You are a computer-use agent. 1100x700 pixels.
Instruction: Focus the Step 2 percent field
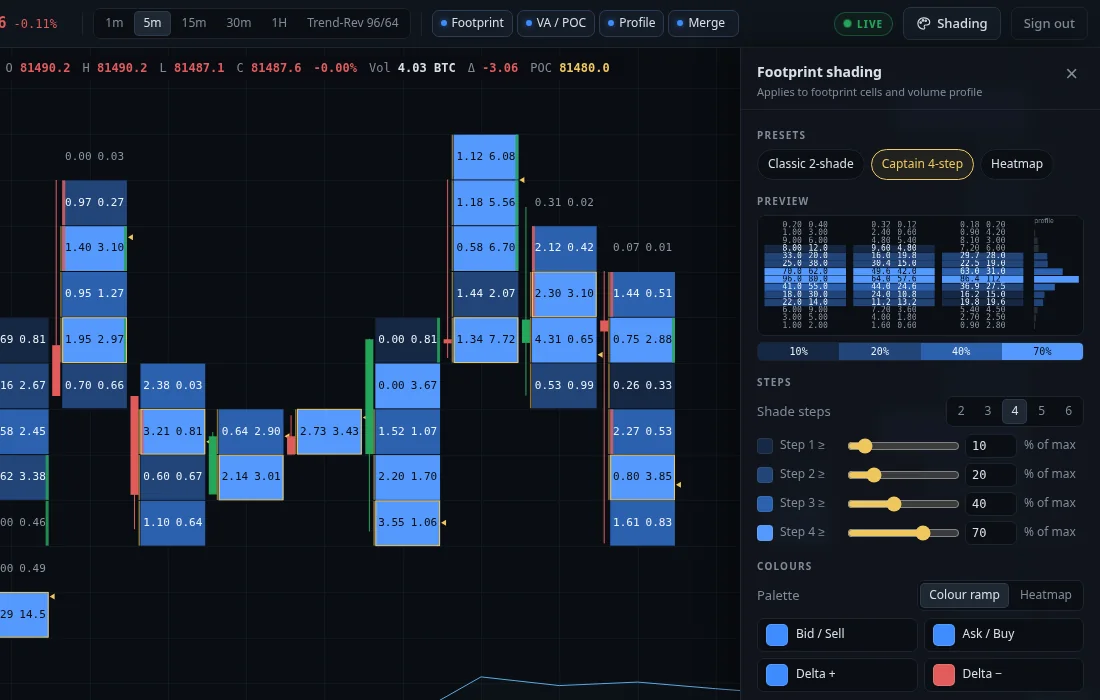click(991, 475)
